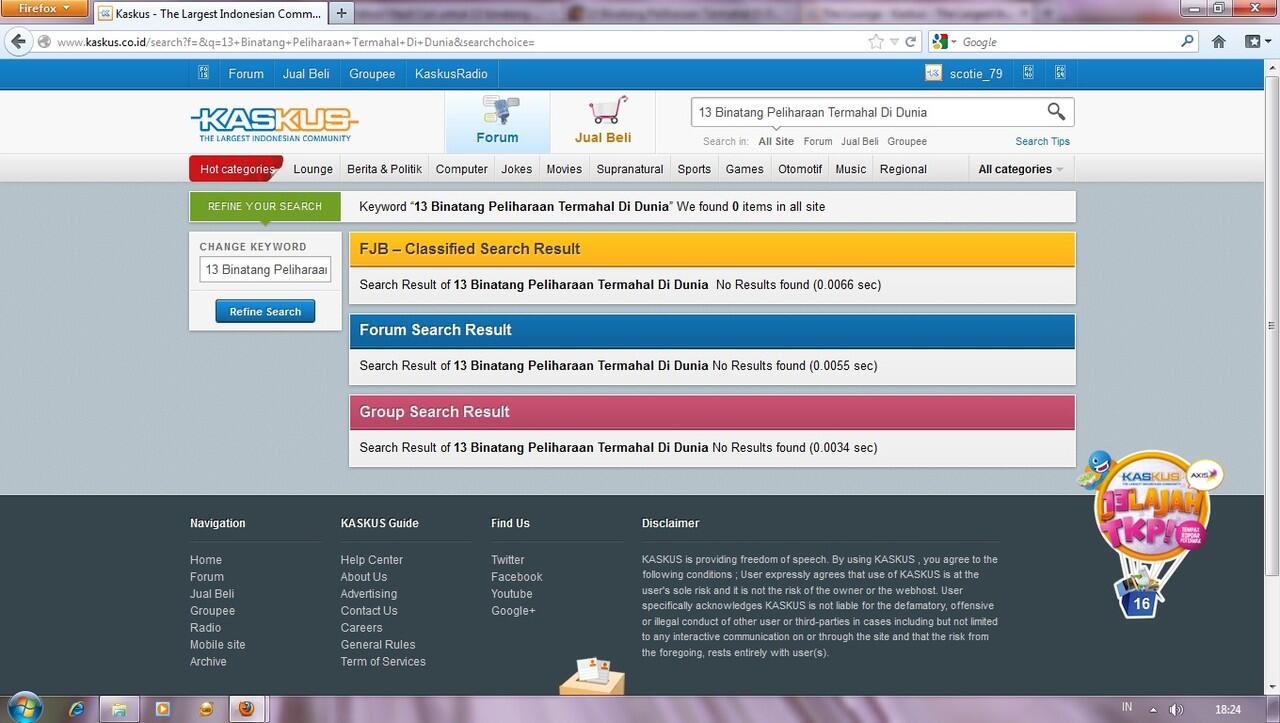Click the clock showing 18:24
Screen dimensions: 1280x723
pos(1227,709)
